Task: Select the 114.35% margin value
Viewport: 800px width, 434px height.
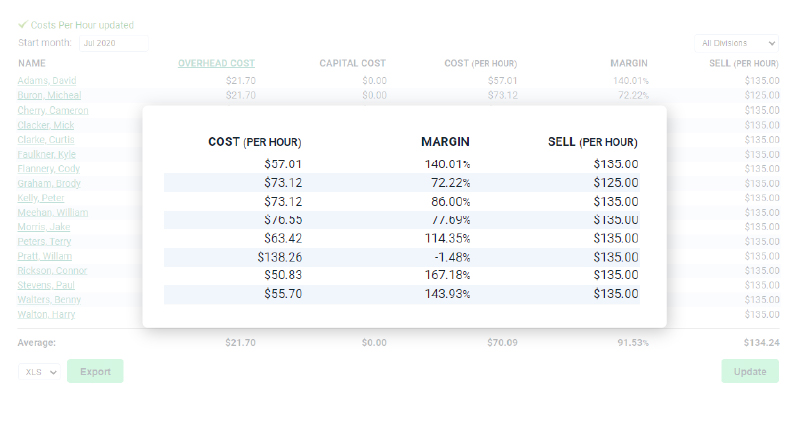Action: pos(447,238)
